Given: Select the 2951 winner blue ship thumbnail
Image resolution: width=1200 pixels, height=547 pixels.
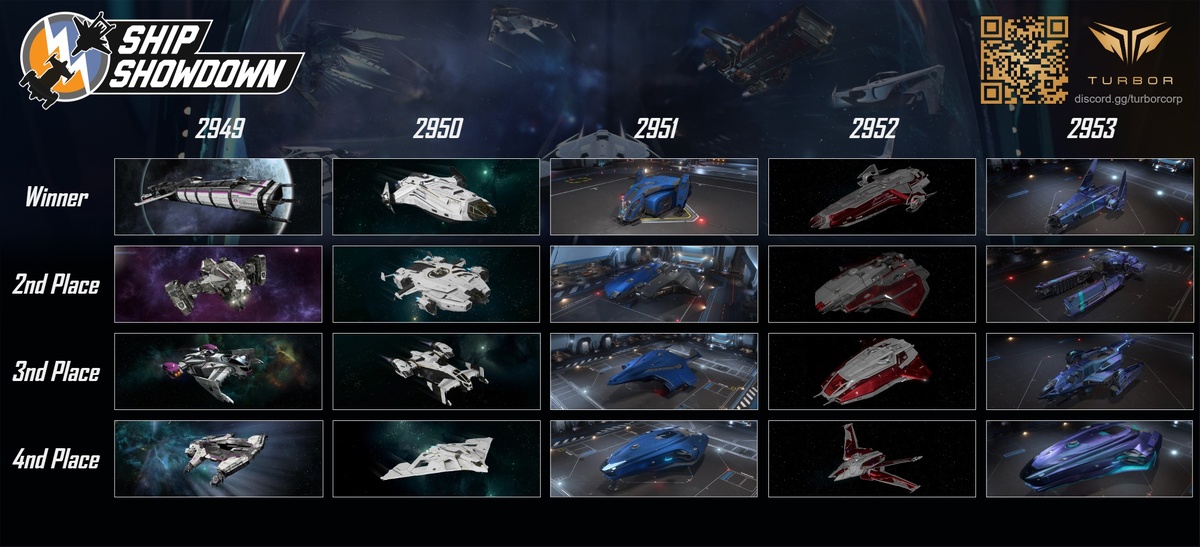Looking at the screenshot, I should [654, 196].
